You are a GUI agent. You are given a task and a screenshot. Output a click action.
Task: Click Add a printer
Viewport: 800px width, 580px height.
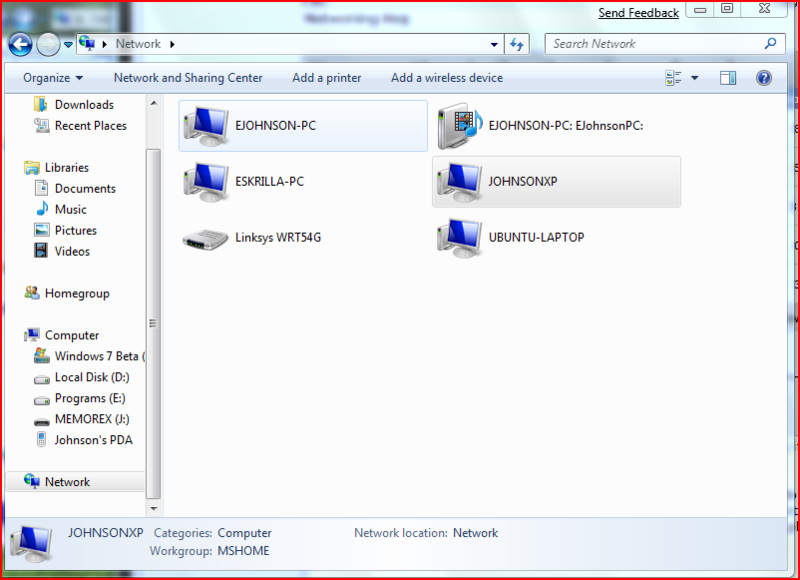(327, 78)
